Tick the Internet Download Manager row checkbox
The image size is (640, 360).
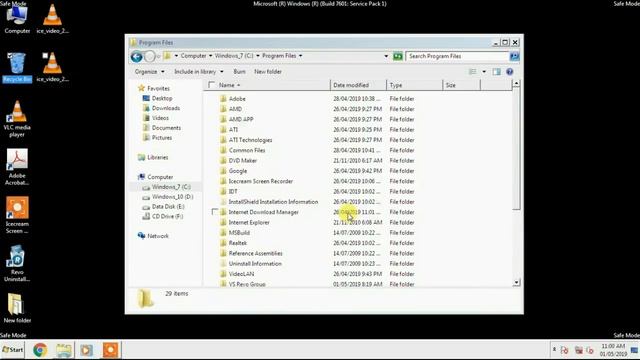(x=215, y=212)
